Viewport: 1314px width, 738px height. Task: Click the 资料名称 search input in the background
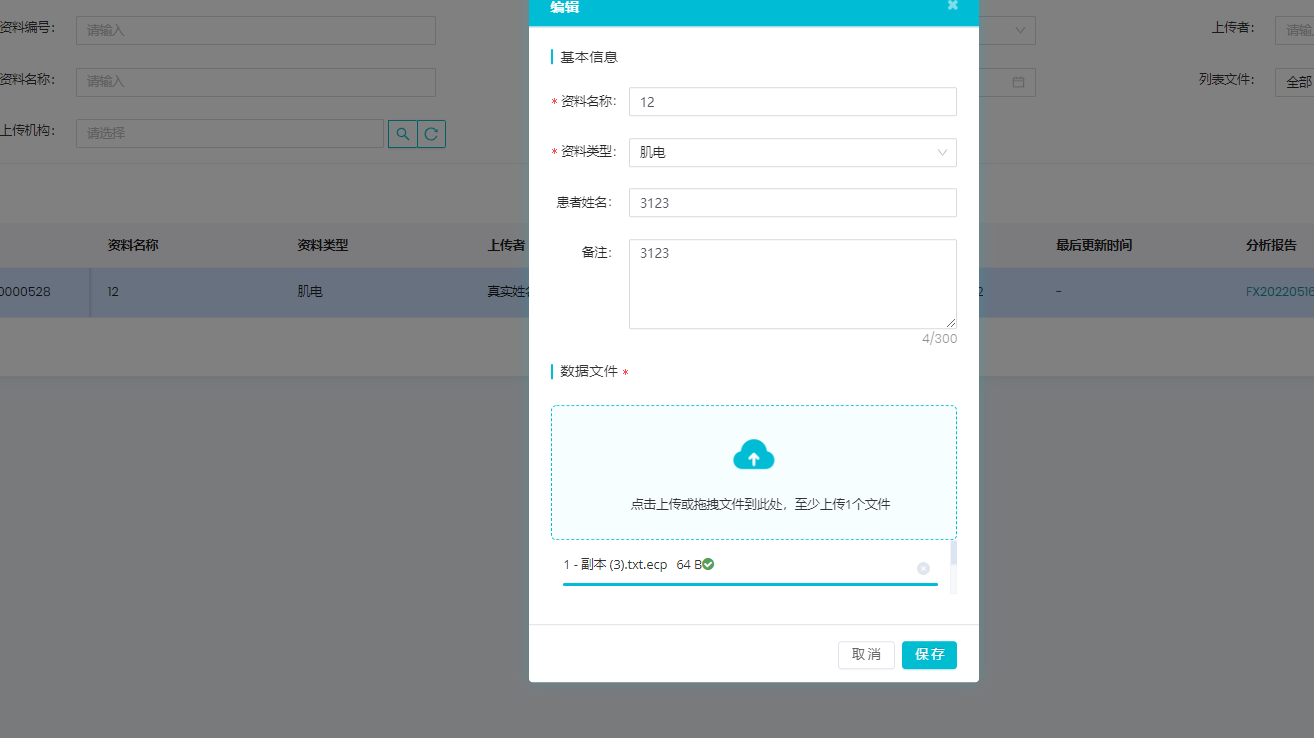(256, 82)
